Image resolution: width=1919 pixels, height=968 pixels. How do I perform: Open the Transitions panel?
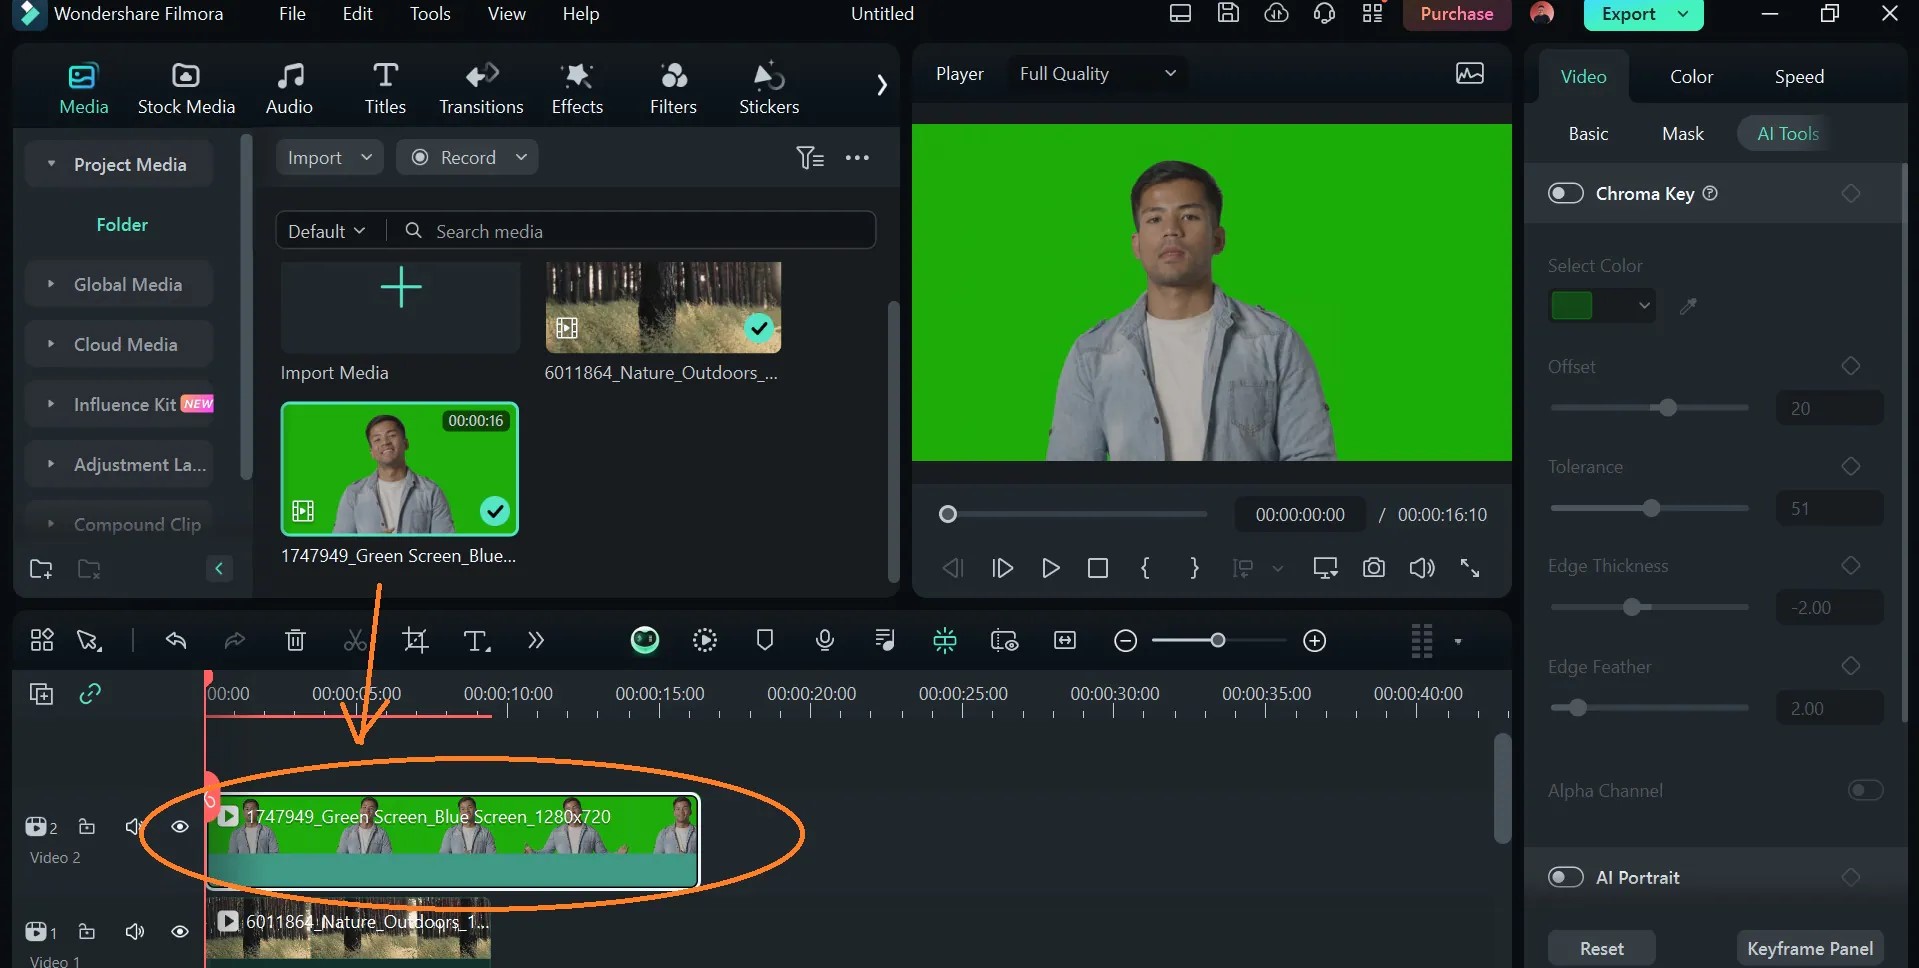(x=481, y=88)
